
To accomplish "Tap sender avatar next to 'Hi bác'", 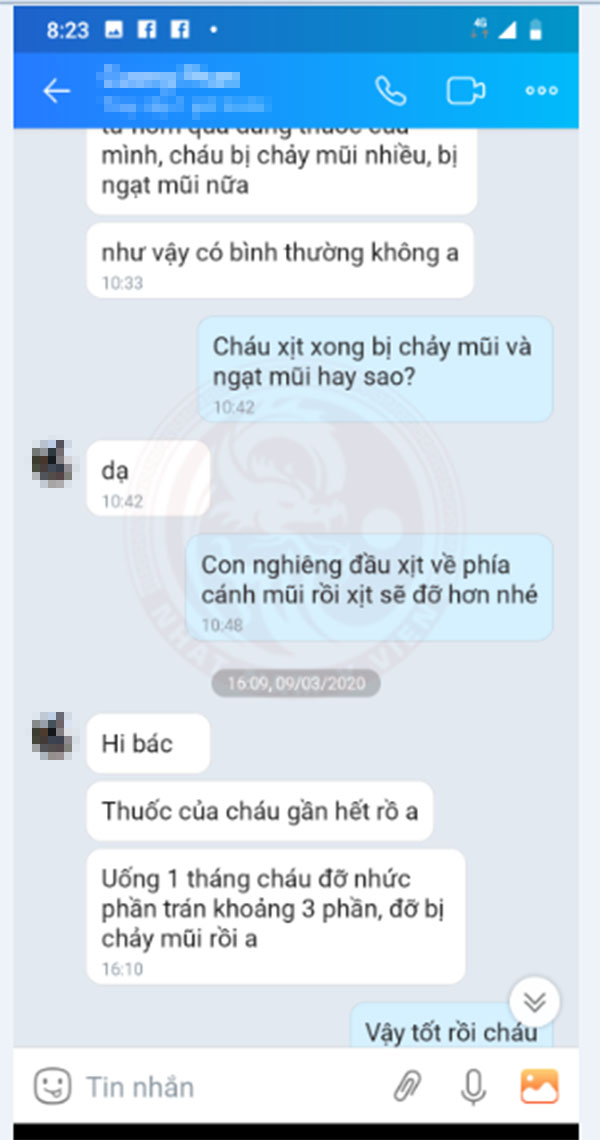I will coord(52,736).
